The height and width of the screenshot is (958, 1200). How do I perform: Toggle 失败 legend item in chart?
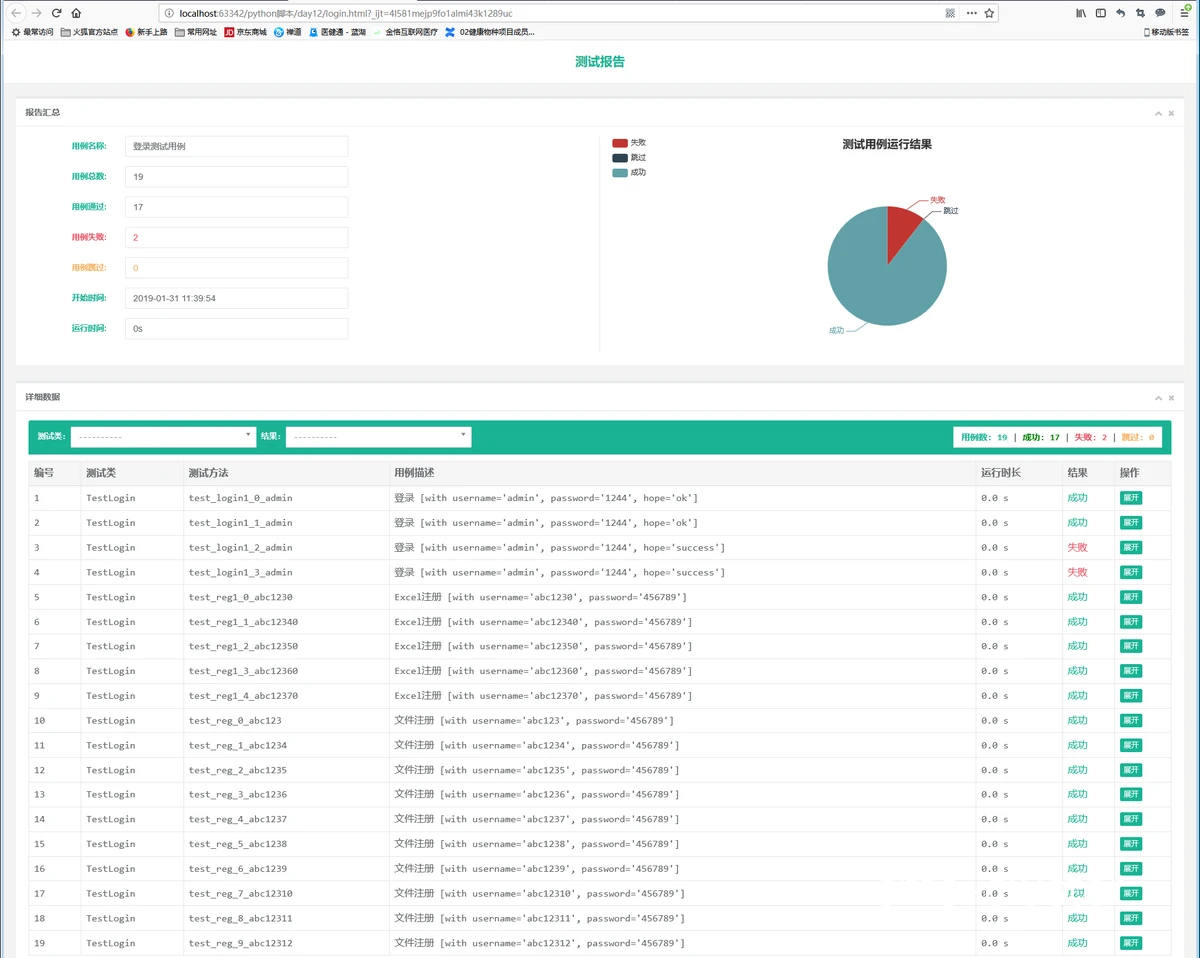coord(629,143)
